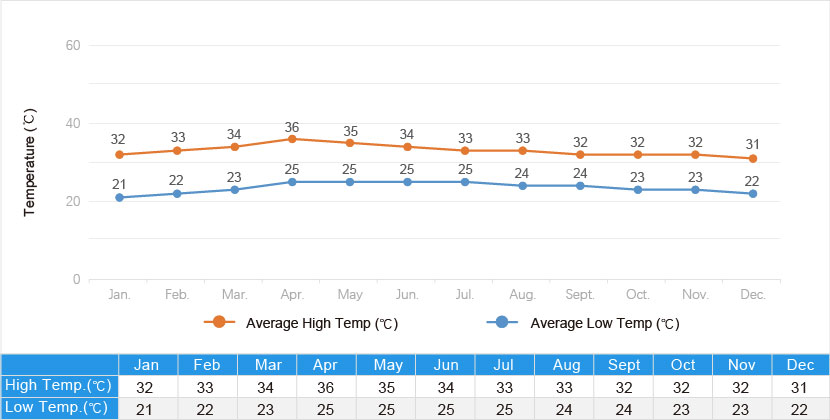Toggle the Average Low Temp legend series
Screen dimensions: 830x420
[x=604, y=323]
